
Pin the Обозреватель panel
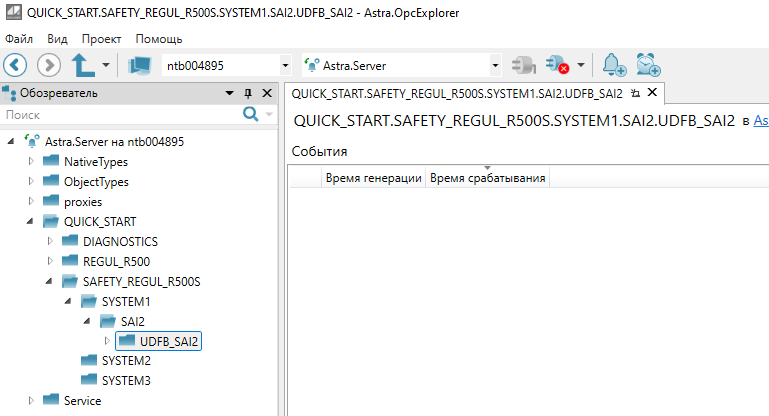coord(248,93)
